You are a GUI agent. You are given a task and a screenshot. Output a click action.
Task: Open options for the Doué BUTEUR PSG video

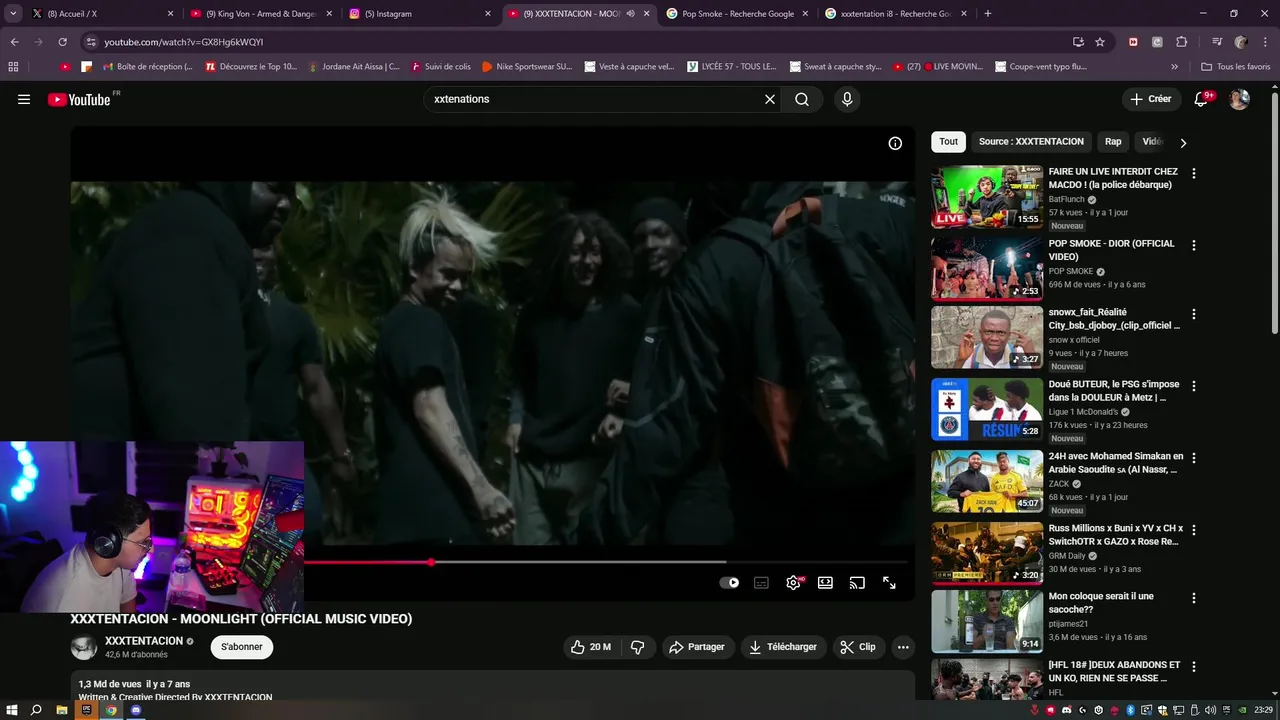click(1193, 385)
